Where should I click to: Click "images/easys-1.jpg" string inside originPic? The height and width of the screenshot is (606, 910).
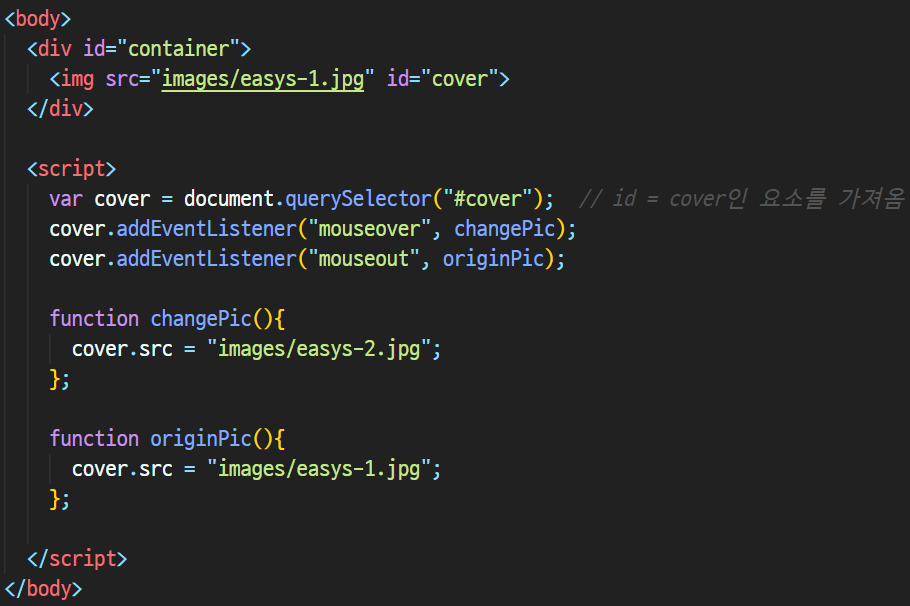319,469
